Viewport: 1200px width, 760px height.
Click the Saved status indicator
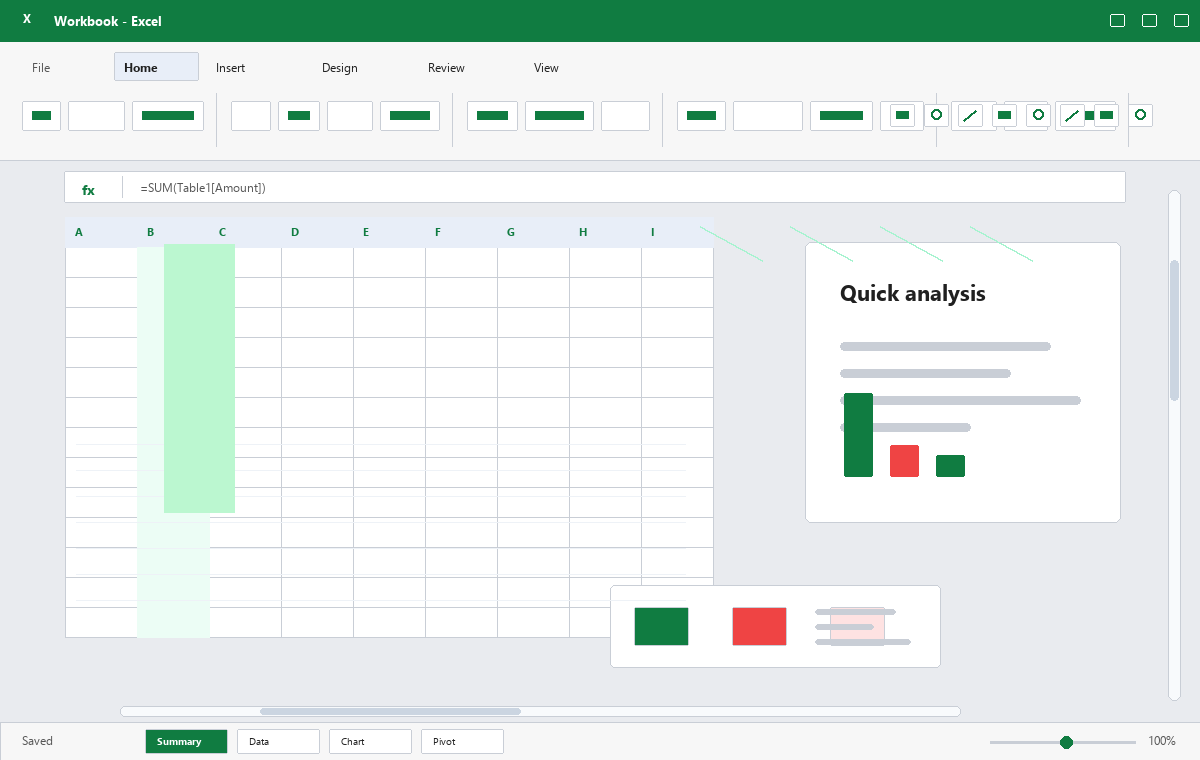pyautogui.click(x=37, y=741)
